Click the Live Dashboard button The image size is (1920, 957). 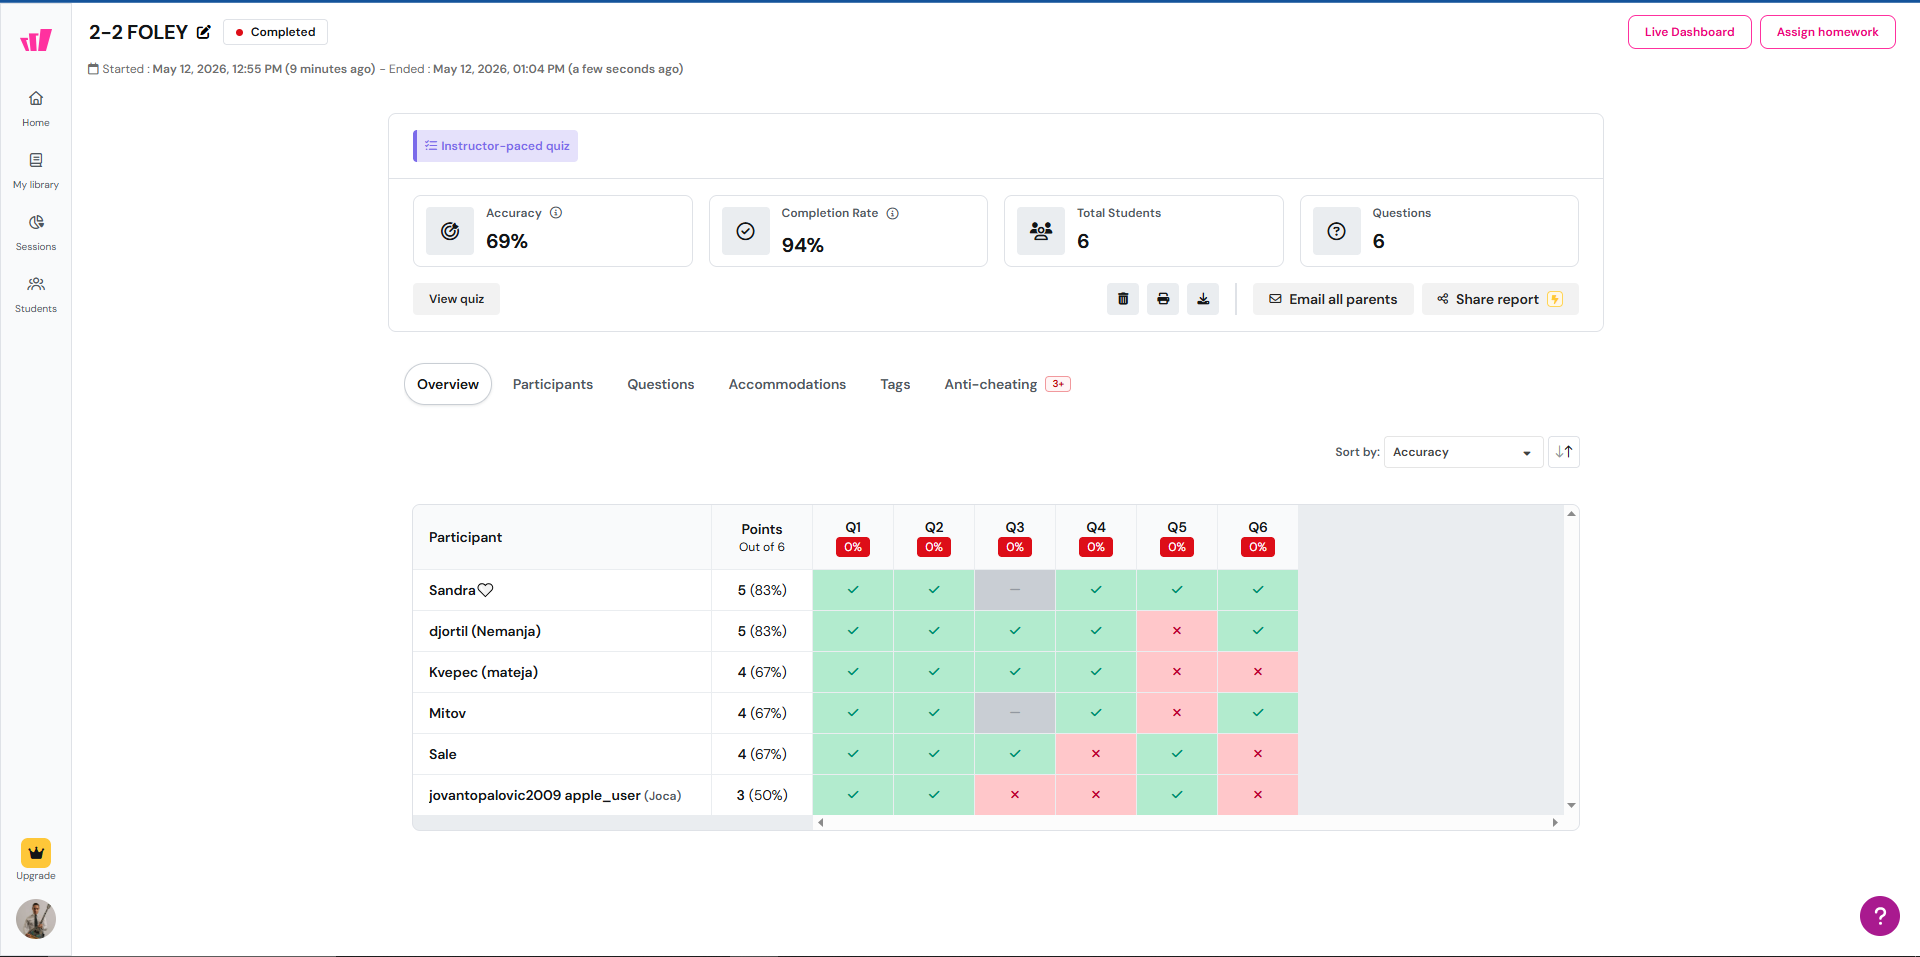(1689, 32)
